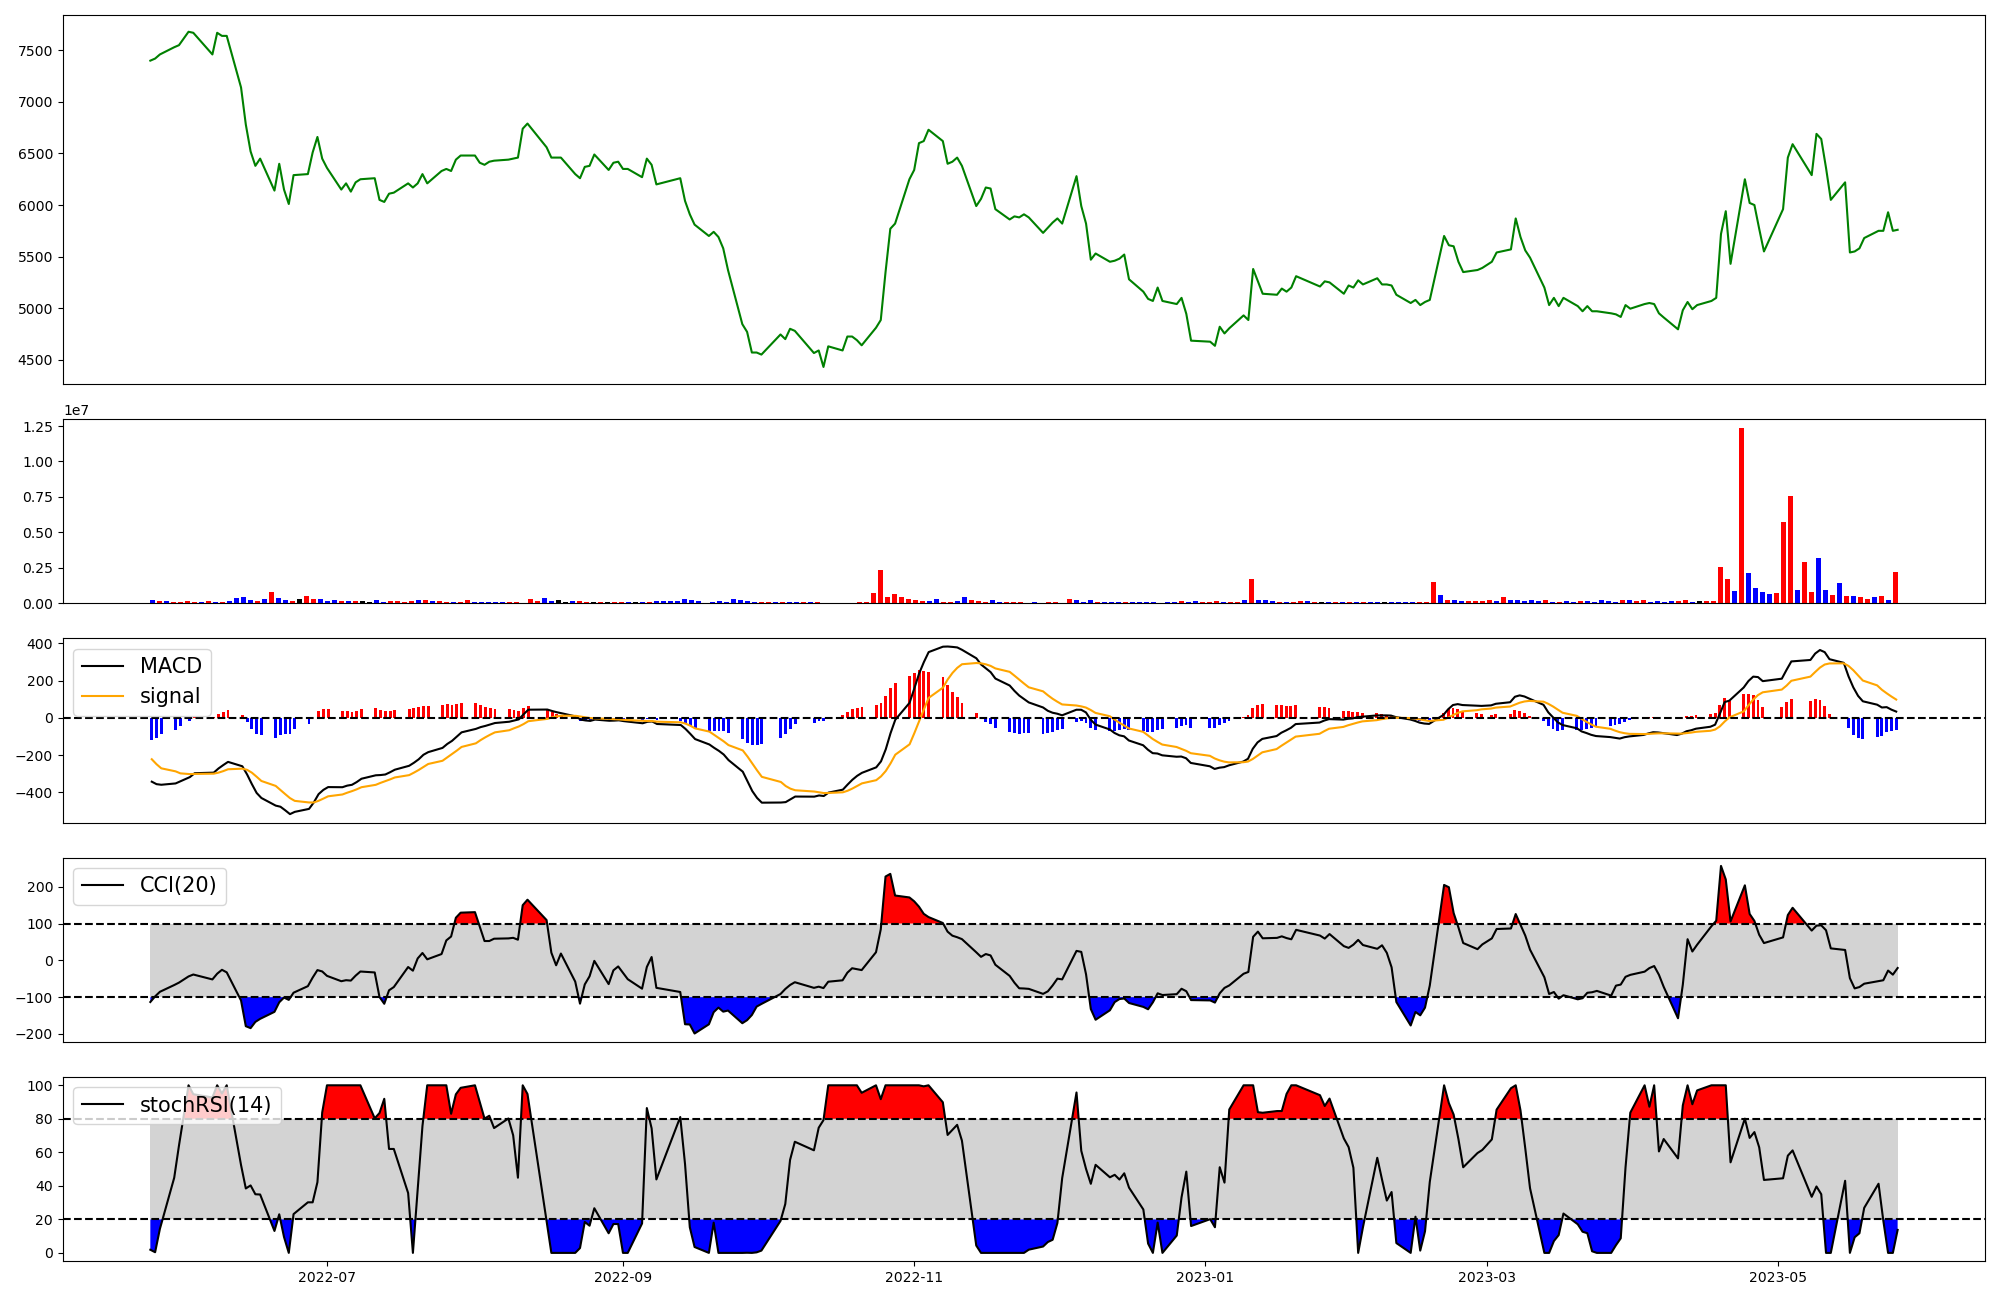Image resolution: width=2000 pixels, height=1300 pixels.
Task: Click the orange signal legend entry
Action: coord(169,696)
